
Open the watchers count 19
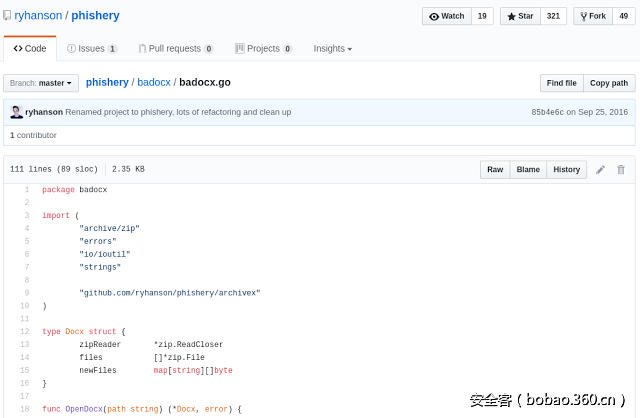click(482, 16)
